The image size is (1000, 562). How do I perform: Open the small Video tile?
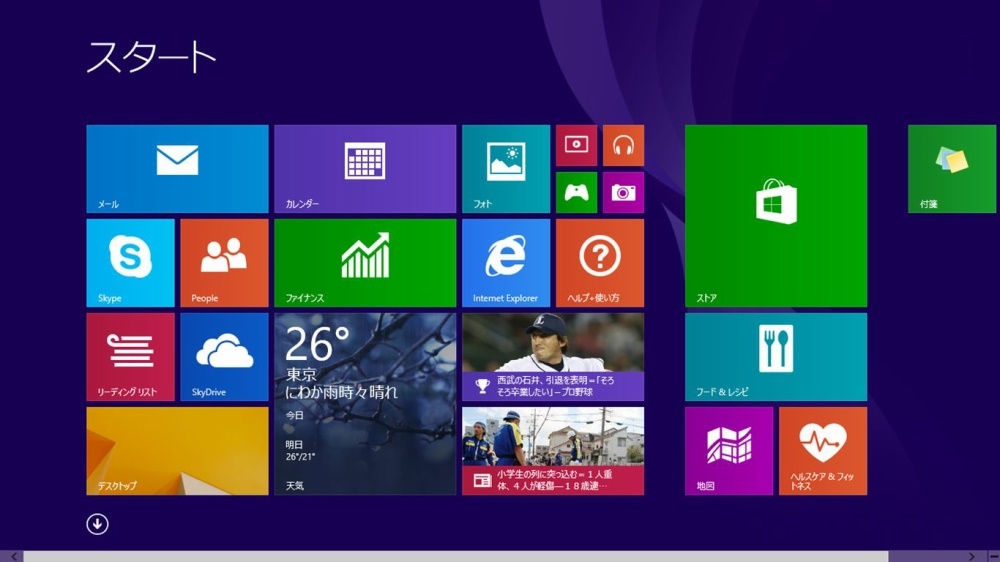576,145
